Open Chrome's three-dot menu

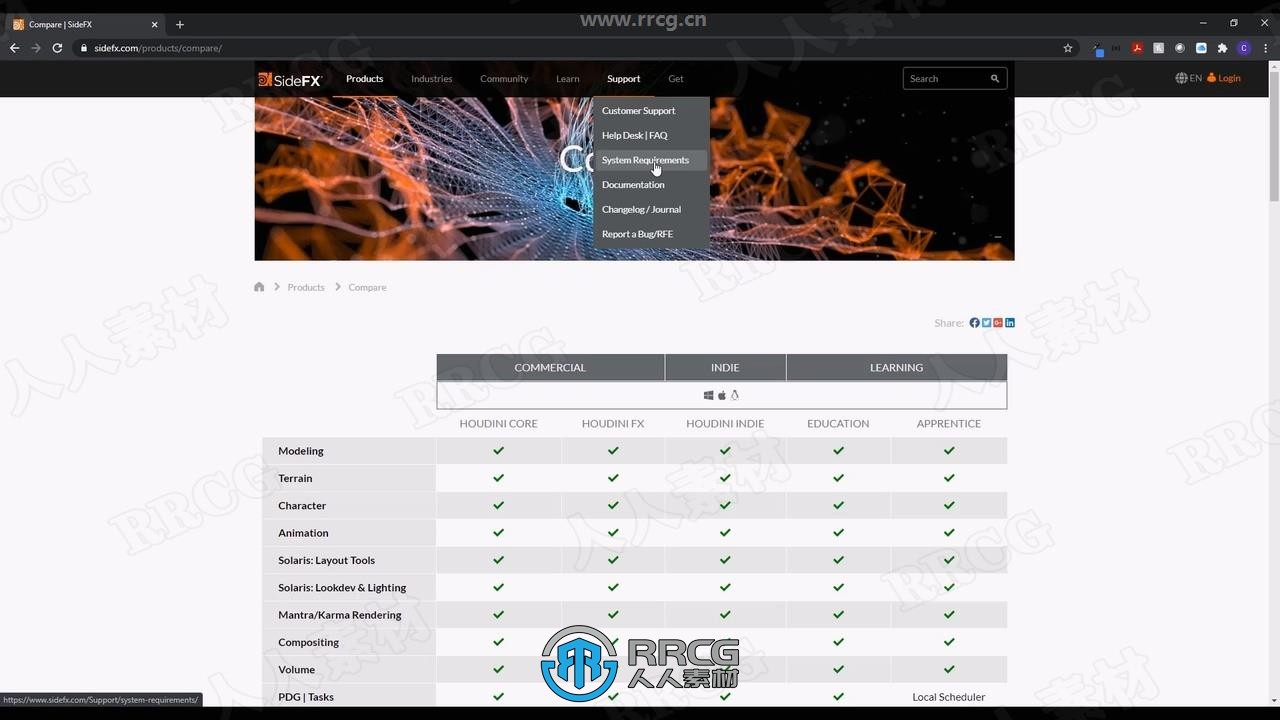1265,48
